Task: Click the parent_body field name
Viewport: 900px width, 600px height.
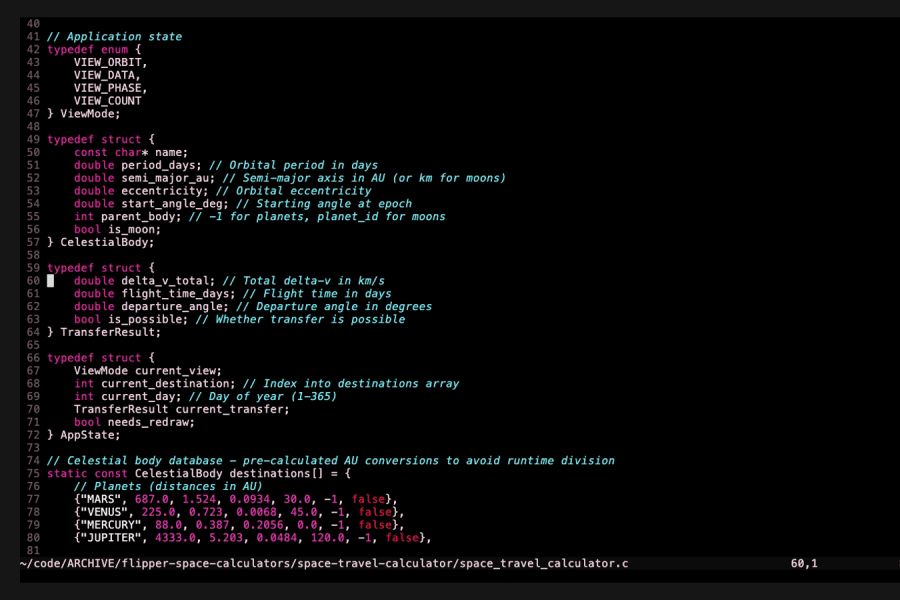Action: [138, 216]
